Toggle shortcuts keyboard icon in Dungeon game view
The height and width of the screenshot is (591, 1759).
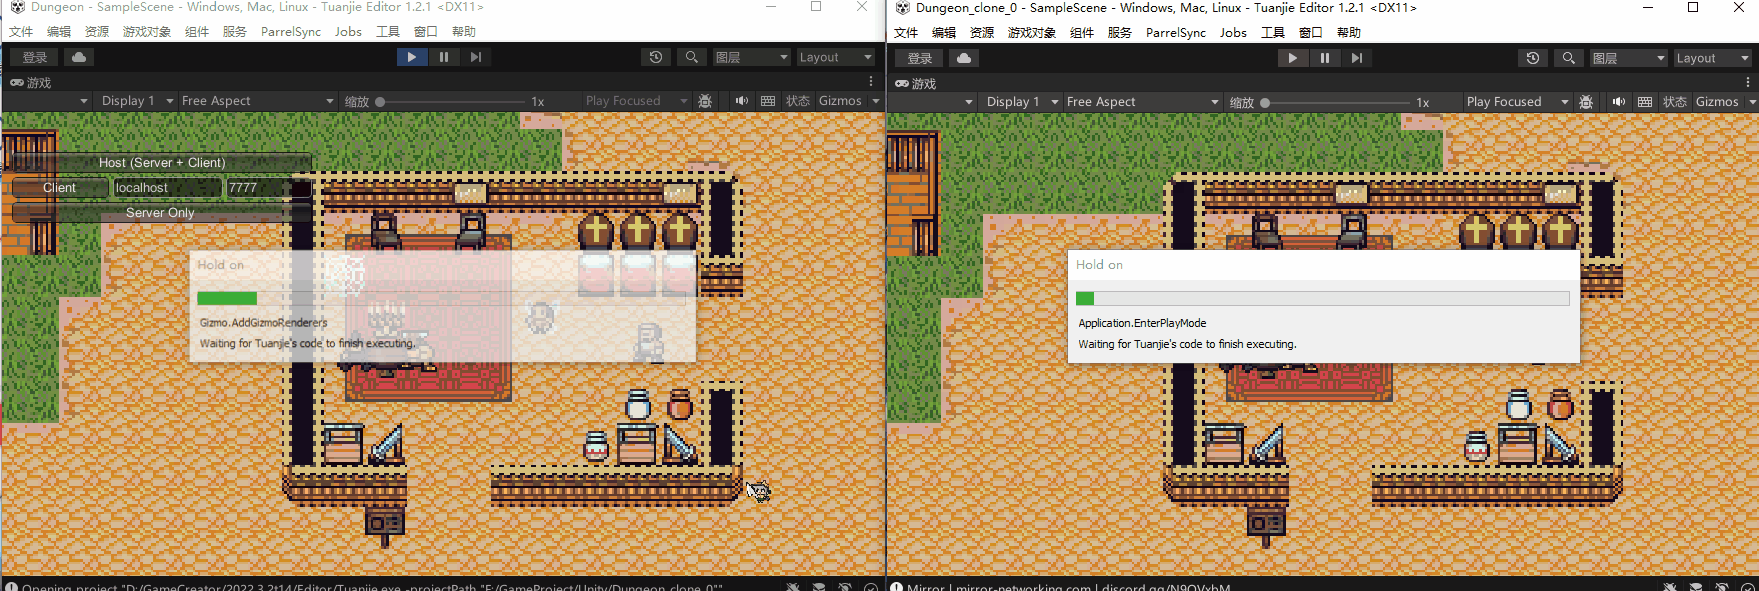coord(768,101)
